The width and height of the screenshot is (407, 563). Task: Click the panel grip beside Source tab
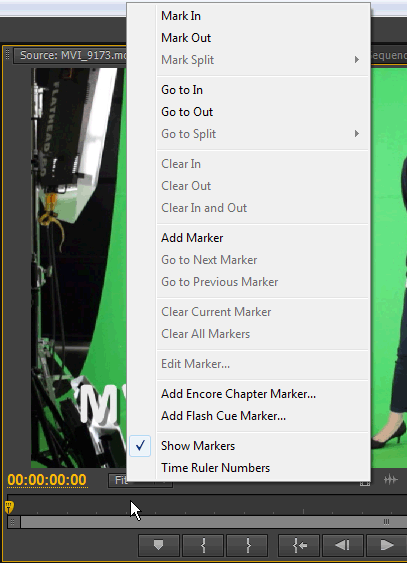pyautogui.click(x=7, y=55)
